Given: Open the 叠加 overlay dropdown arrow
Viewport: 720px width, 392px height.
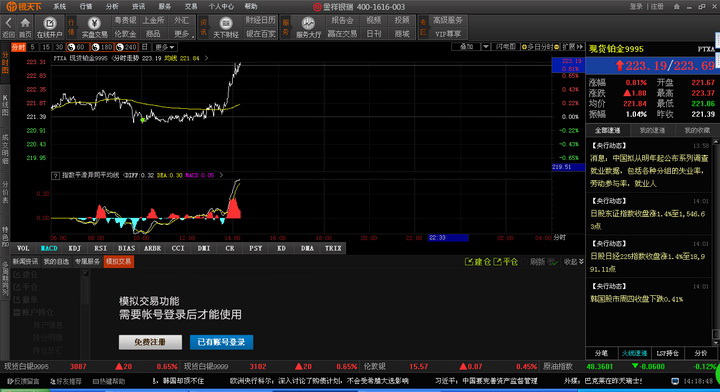Looking at the screenshot, I should click(x=485, y=47).
